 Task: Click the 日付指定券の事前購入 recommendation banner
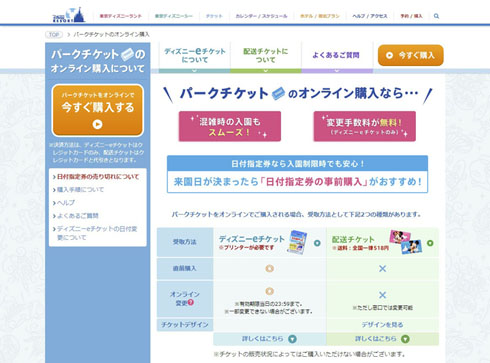pos(297,174)
